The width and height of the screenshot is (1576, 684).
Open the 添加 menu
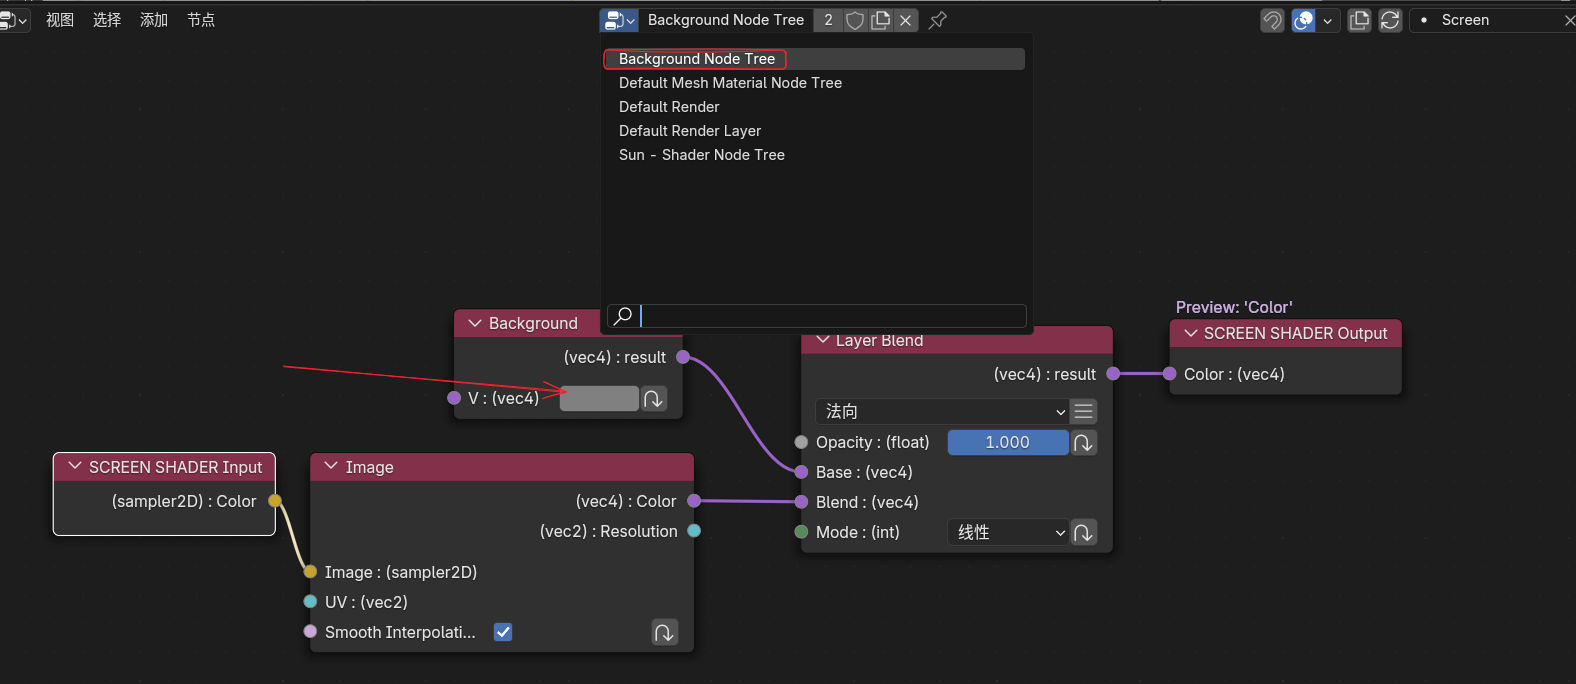click(154, 20)
